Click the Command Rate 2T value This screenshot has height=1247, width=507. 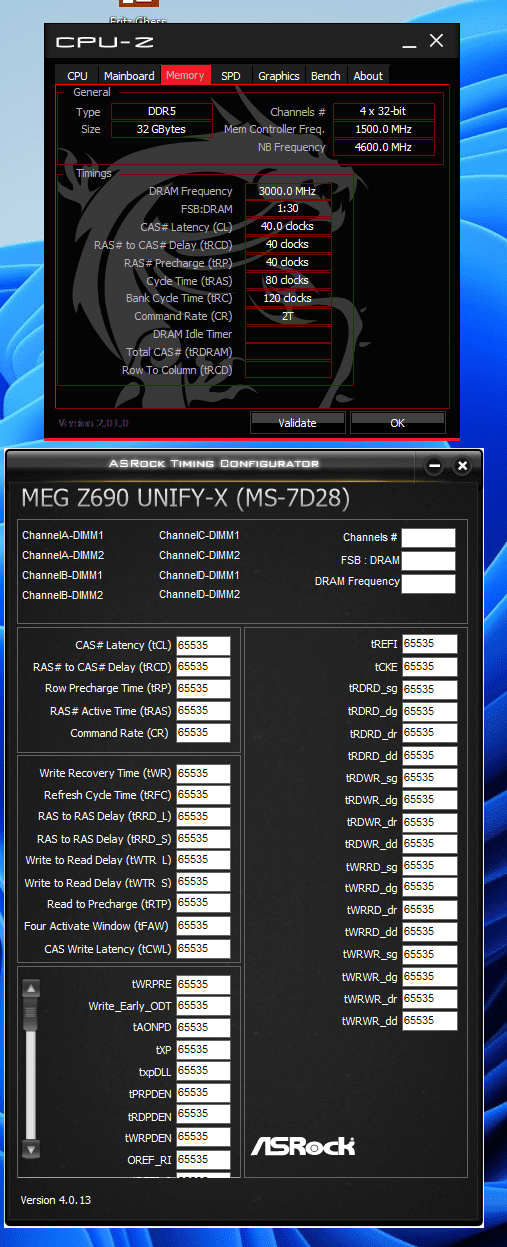288,317
